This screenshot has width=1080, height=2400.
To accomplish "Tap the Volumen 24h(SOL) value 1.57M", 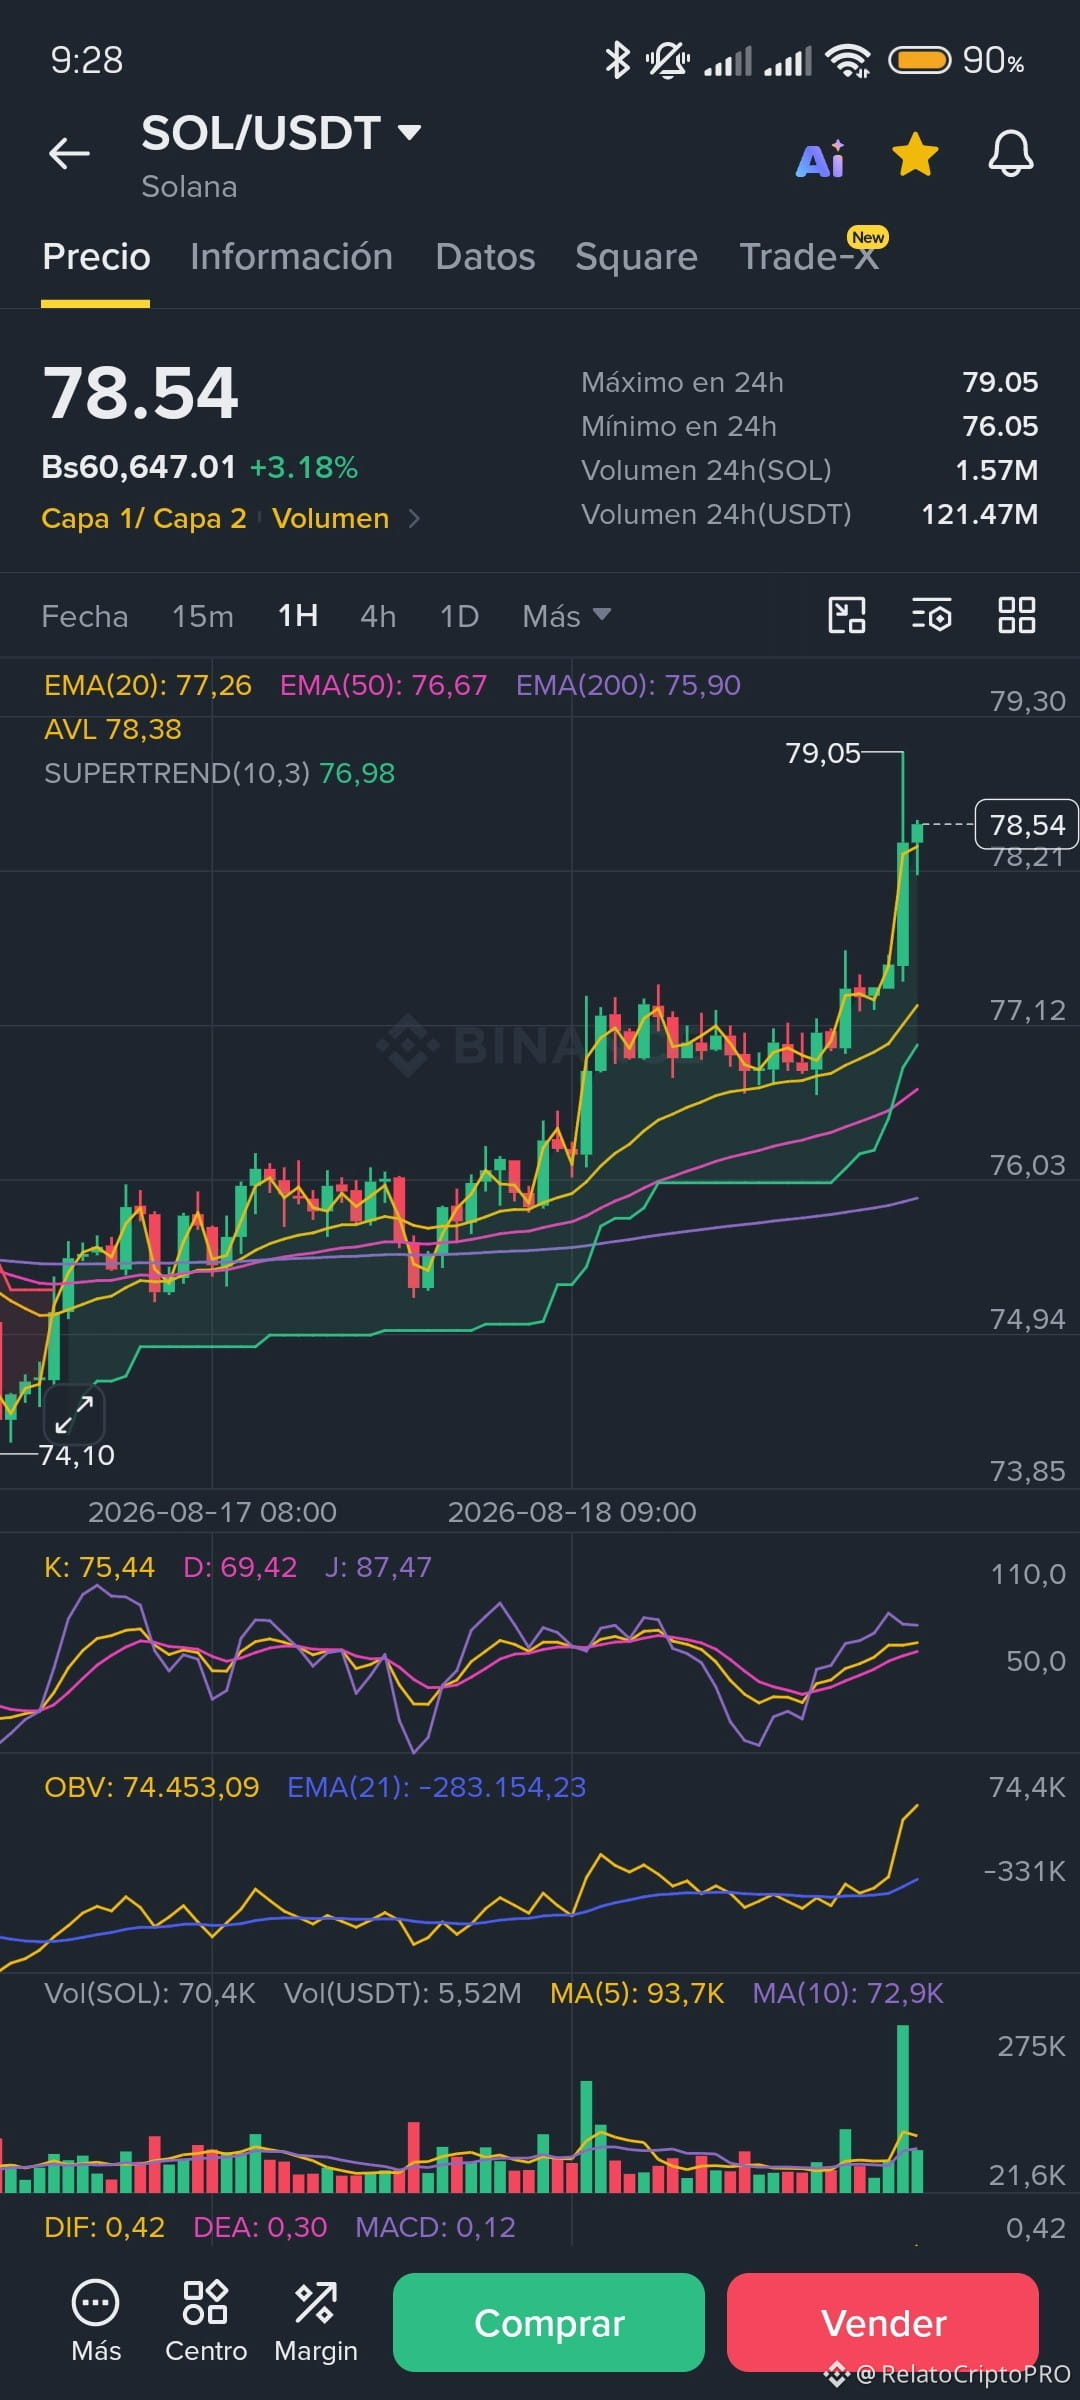I will 997,470.
